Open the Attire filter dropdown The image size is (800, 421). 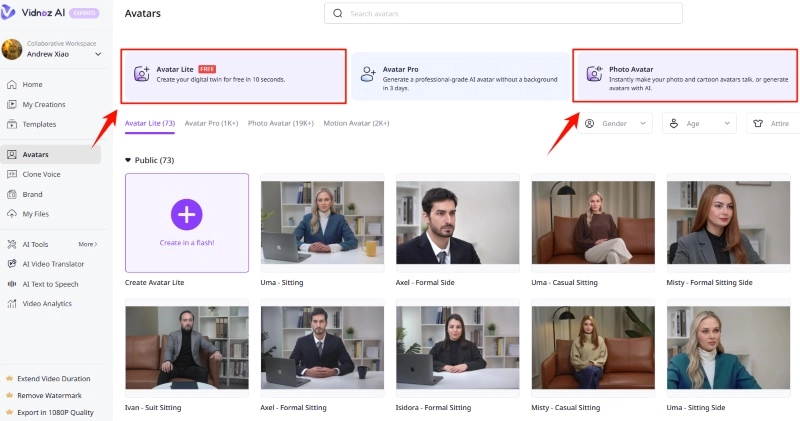[x=773, y=123]
